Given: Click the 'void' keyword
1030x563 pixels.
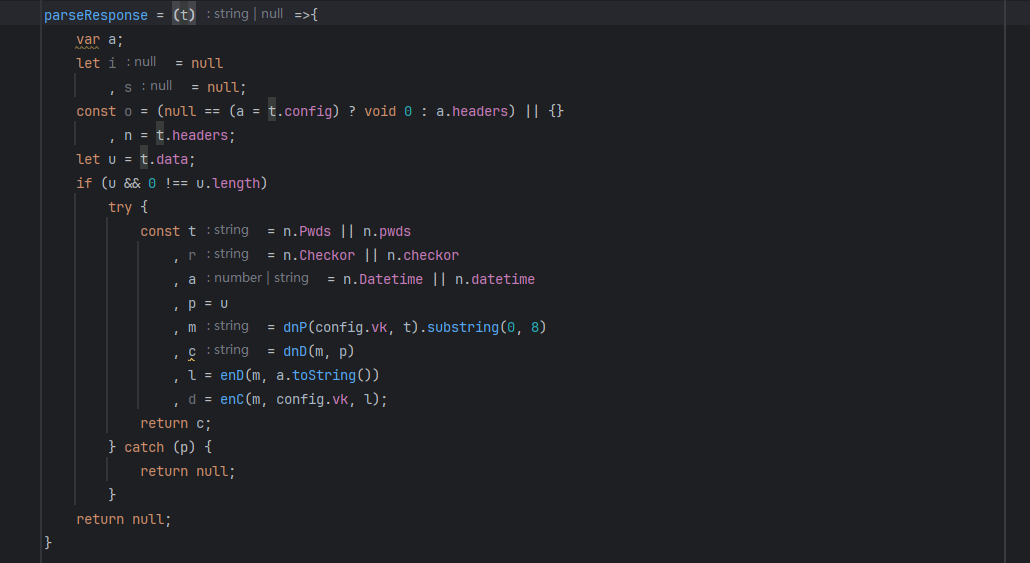Looking at the screenshot, I should click(x=380, y=112).
